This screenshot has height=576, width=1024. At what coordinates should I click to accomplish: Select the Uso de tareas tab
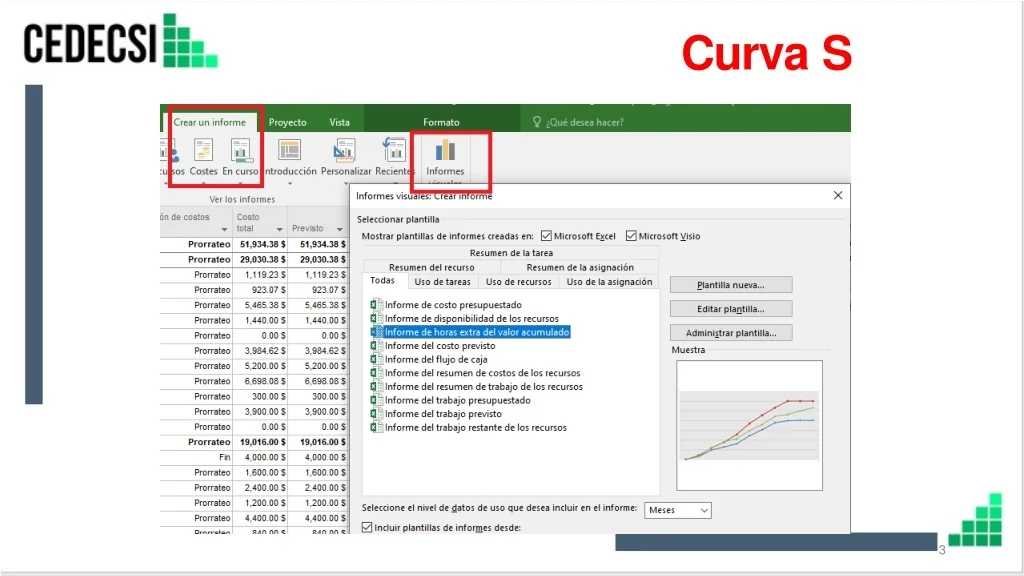(442, 281)
